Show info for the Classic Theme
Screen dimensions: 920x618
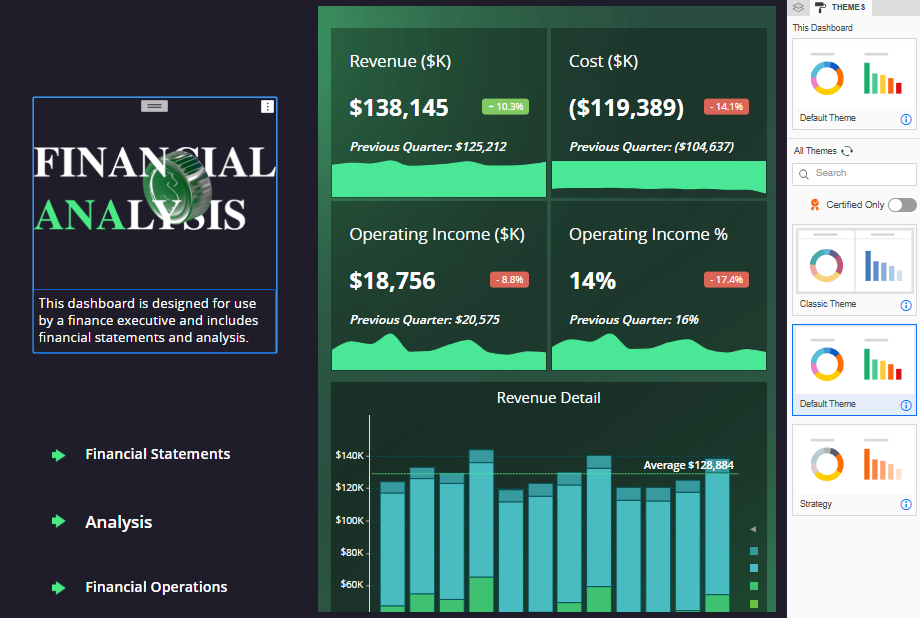pyautogui.click(x=906, y=305)
